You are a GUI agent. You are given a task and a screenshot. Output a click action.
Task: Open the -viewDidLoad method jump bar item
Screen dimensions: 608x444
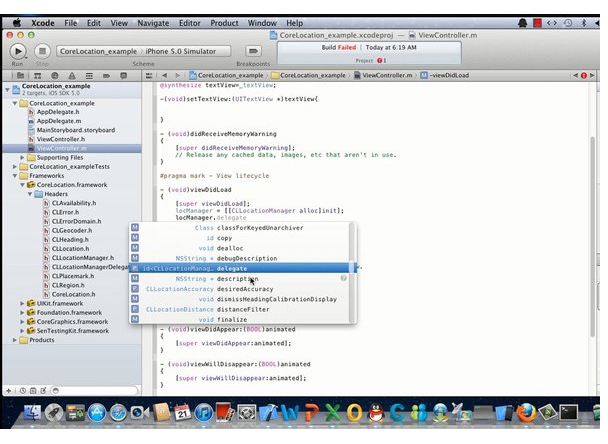[x=445, y=76]
